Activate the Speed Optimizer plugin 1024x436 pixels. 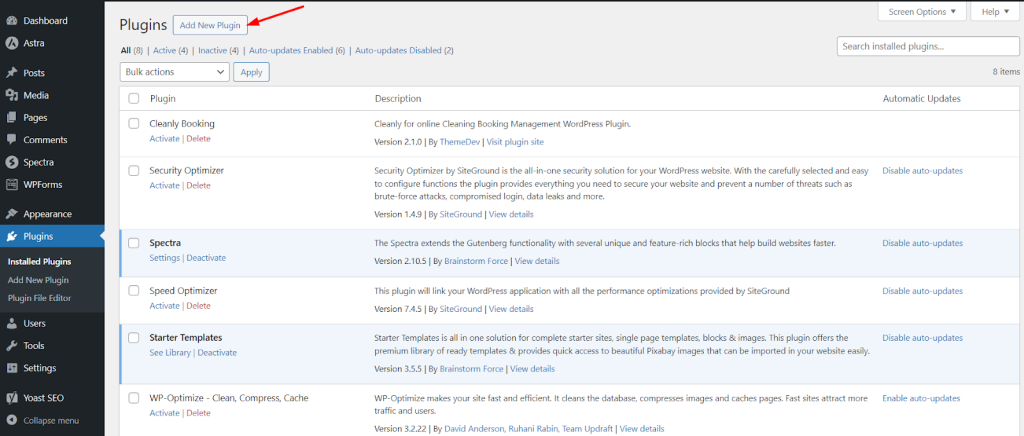(x=165, y=305)
